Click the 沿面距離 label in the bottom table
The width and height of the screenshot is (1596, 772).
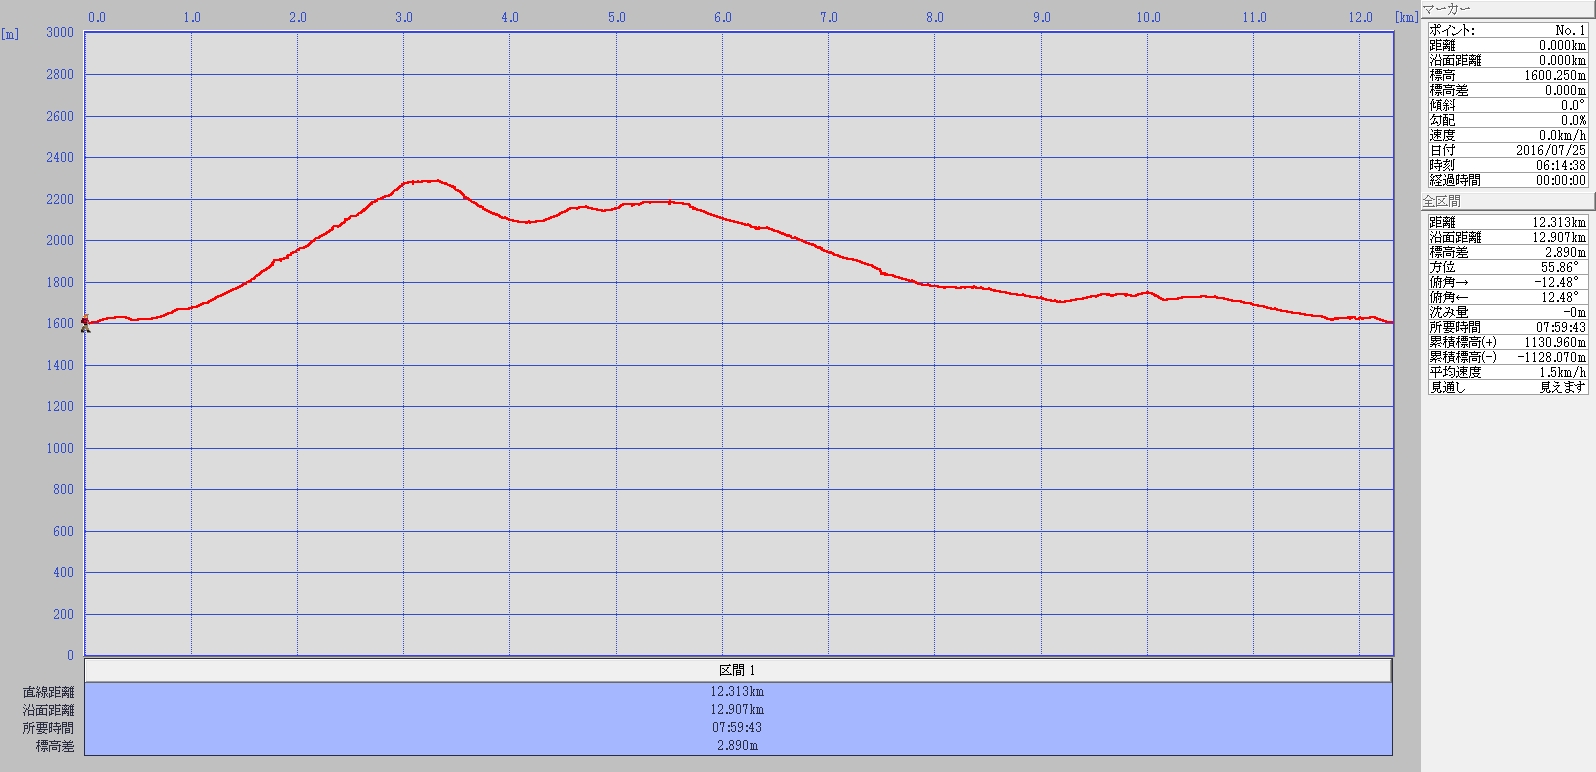49,710
